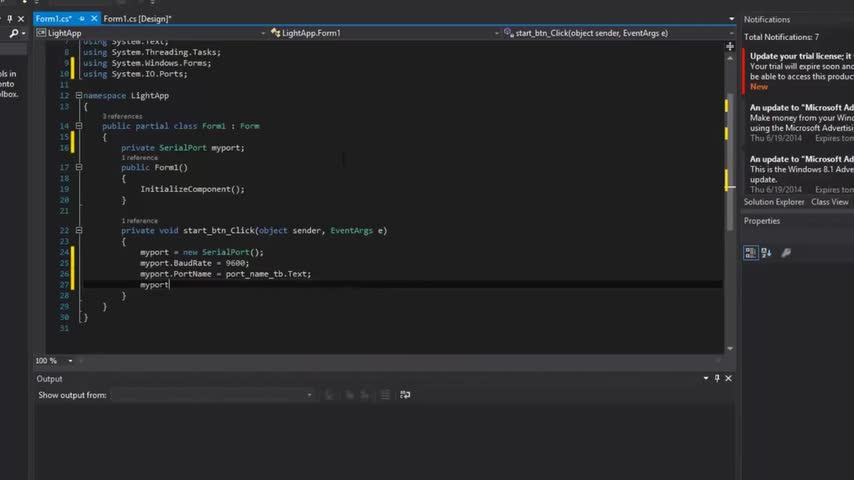
Task: Collapse the Form1() constructor block
Action: point(79,167)
